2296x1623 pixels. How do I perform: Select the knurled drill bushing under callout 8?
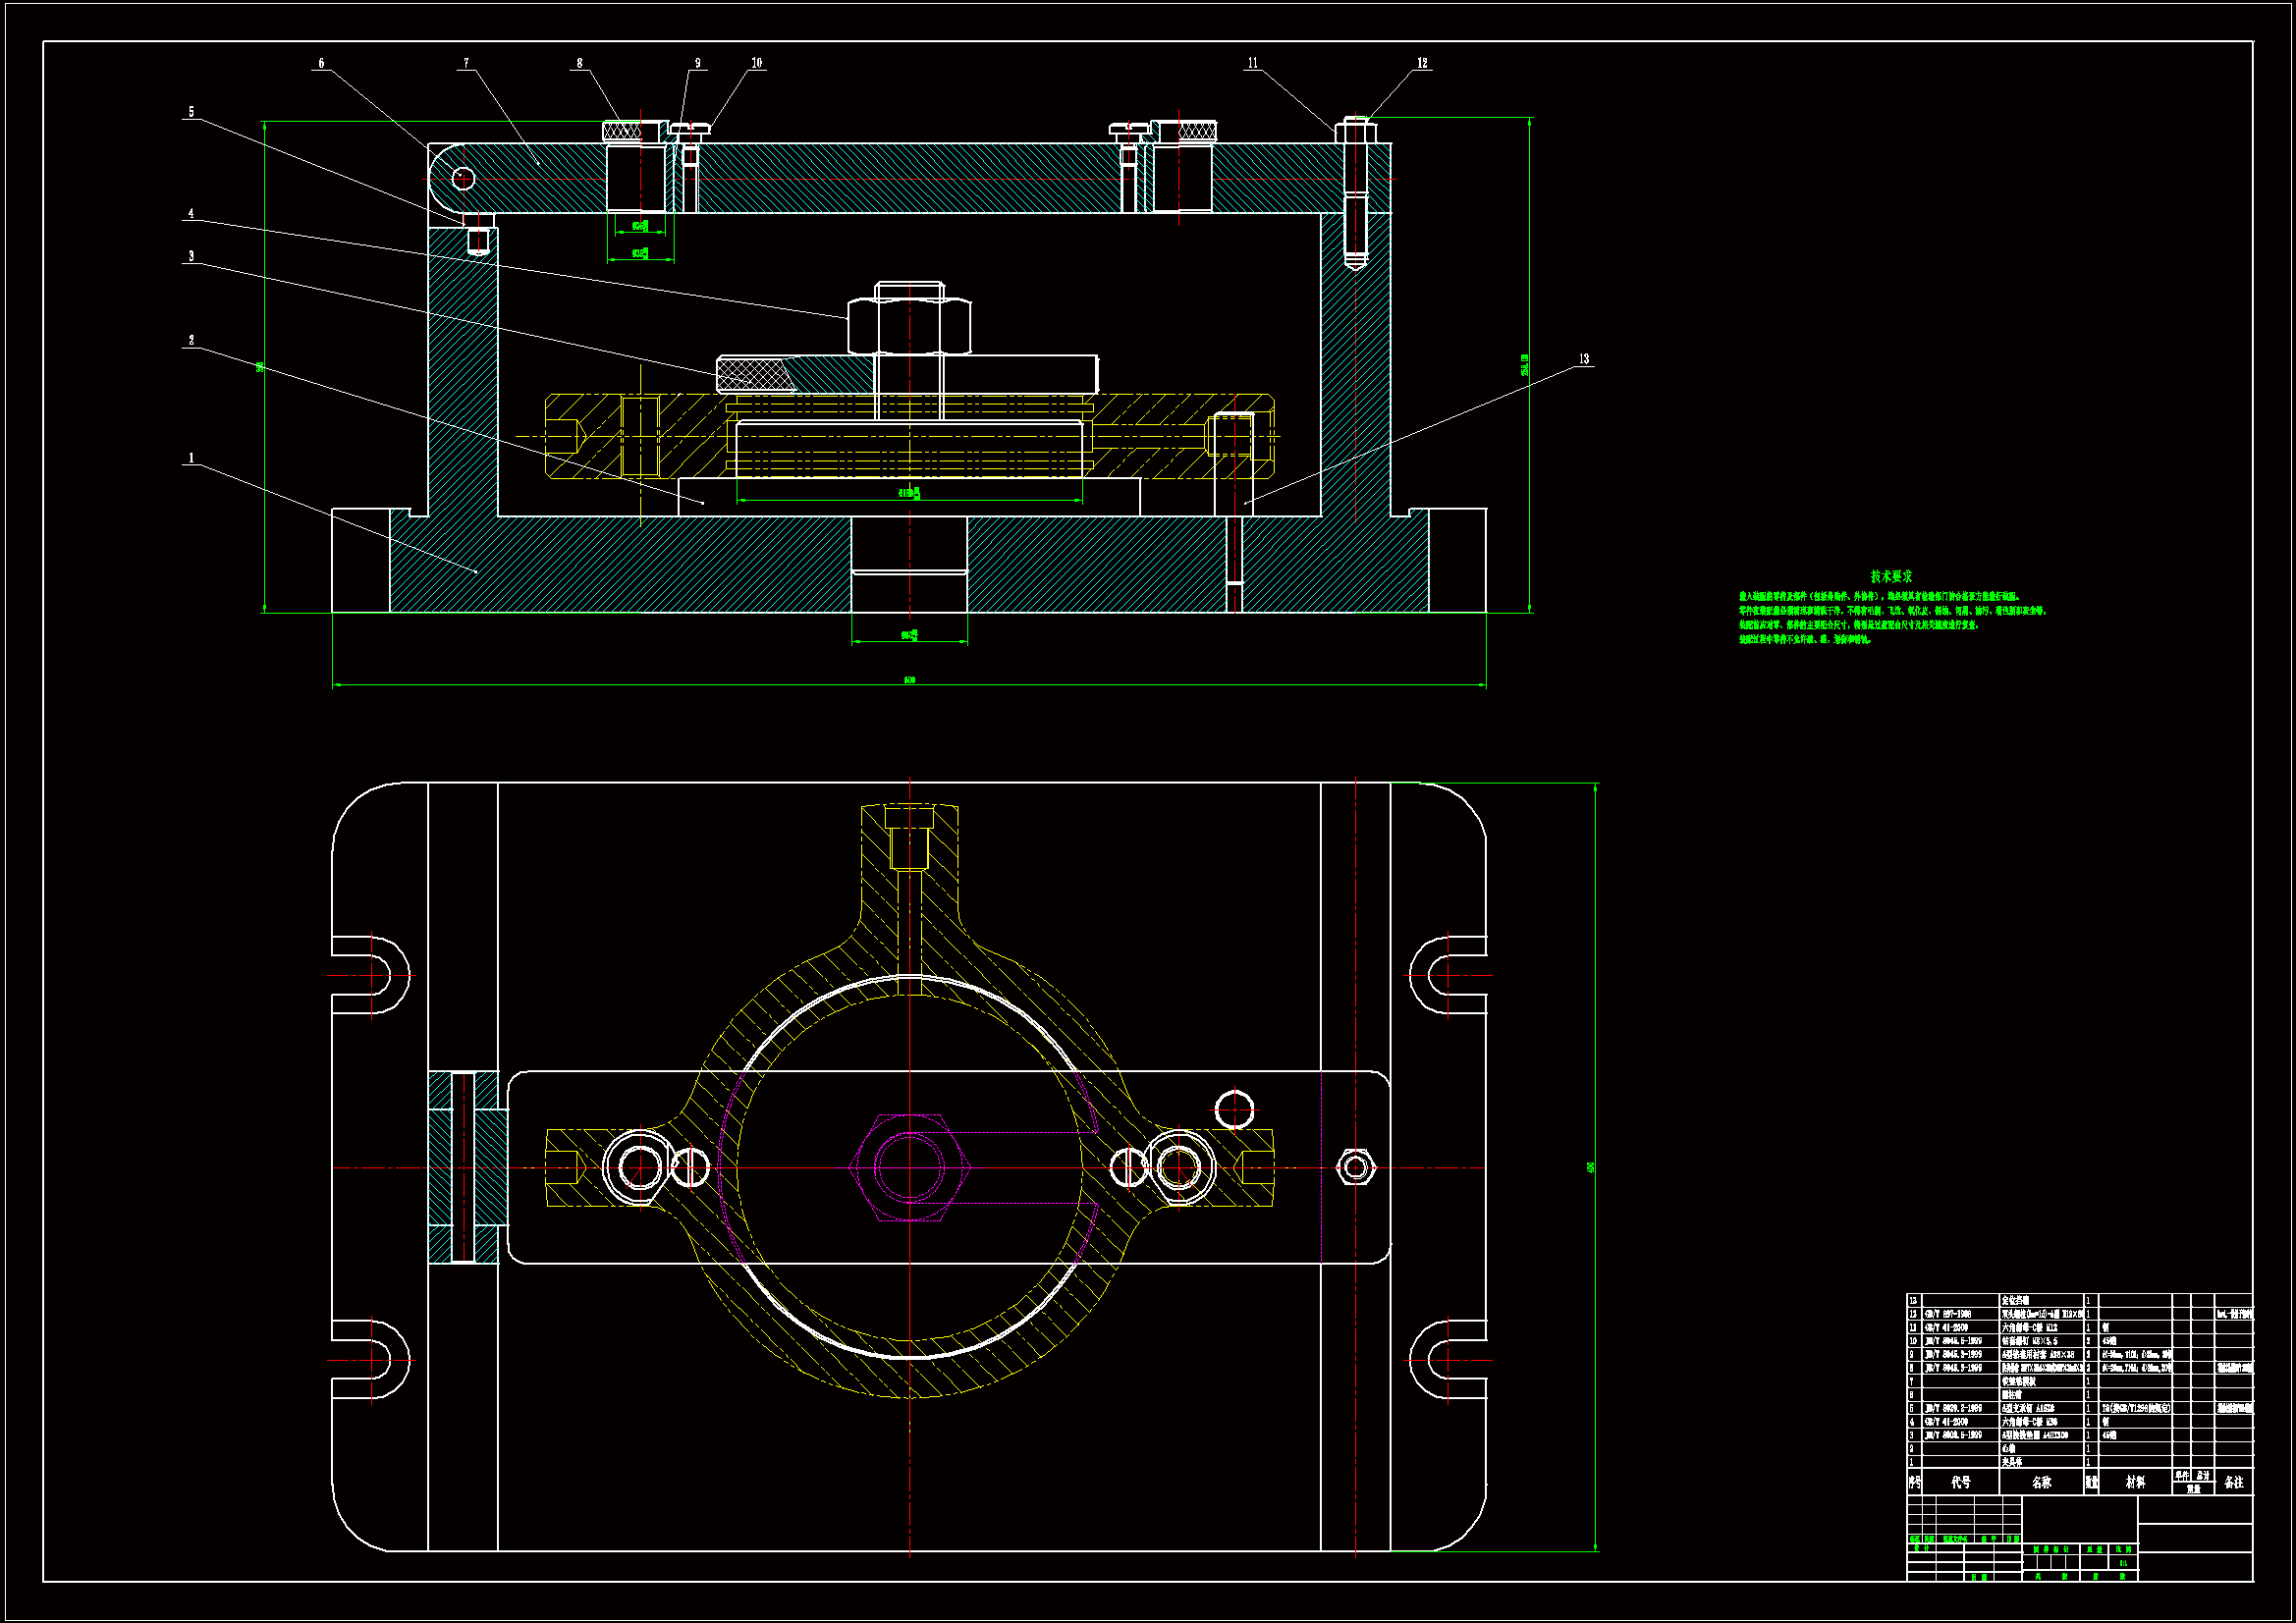tap(622, 131)
